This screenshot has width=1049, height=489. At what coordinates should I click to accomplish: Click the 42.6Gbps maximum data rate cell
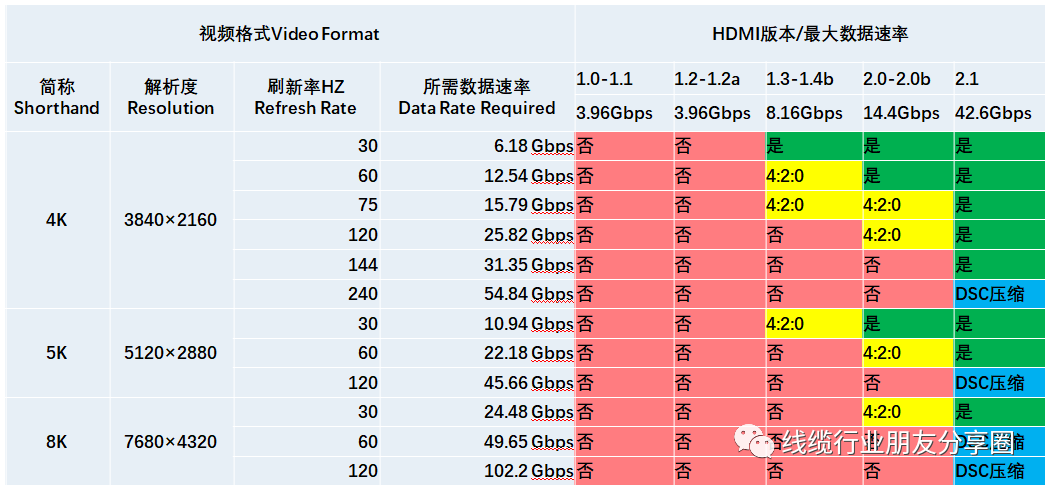pyautogui.click(x=993, y=113)
